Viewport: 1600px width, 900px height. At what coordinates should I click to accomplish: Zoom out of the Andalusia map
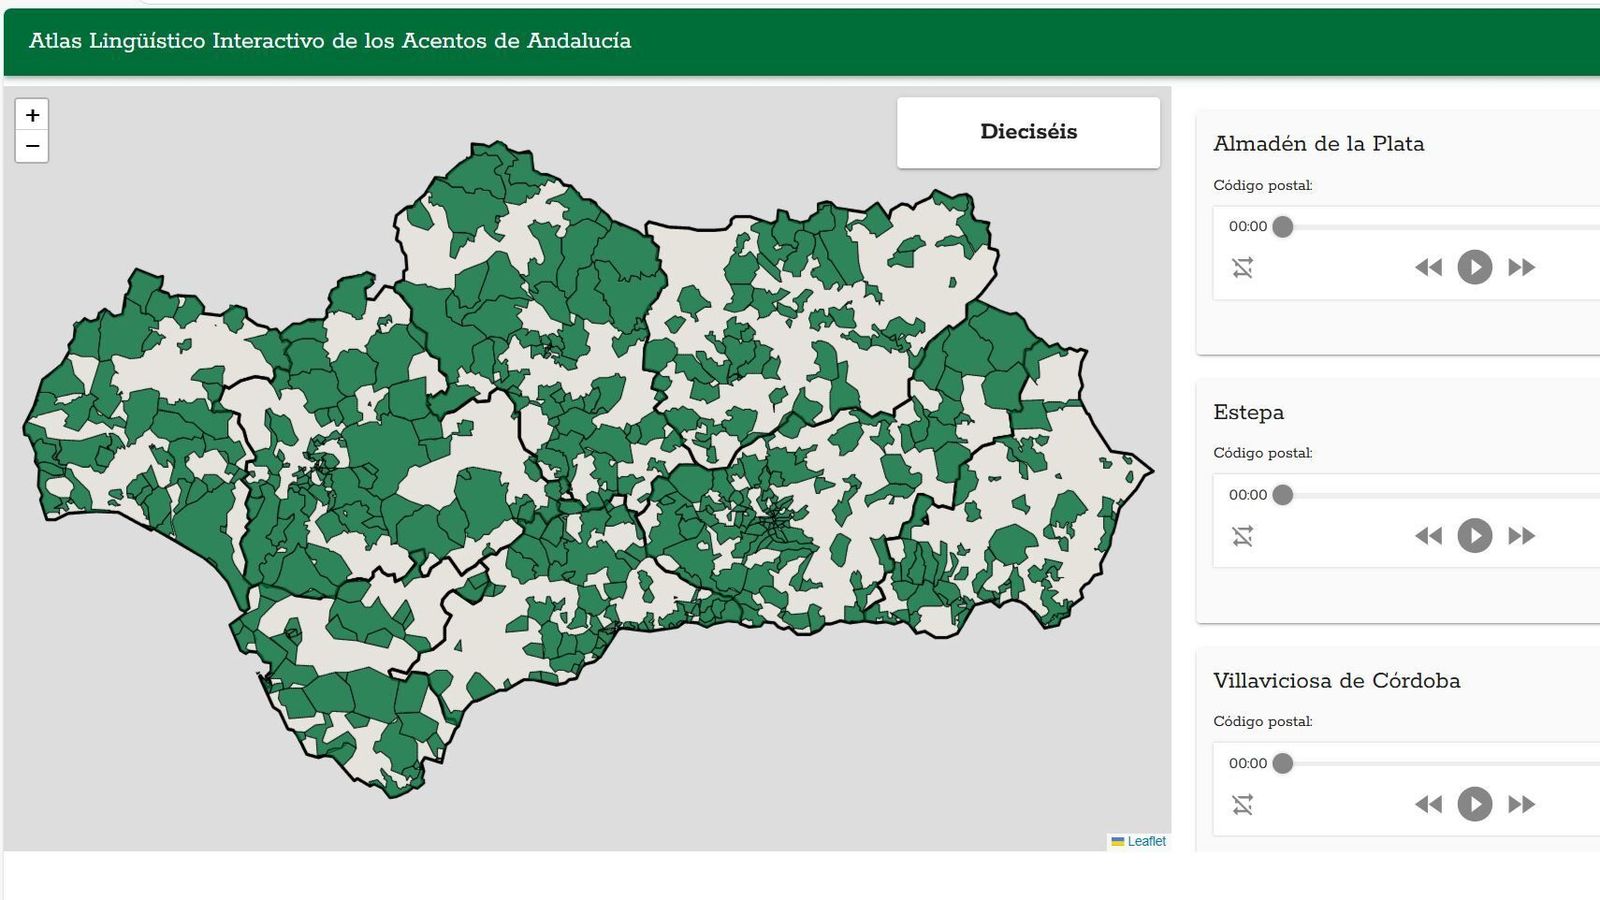coord(32,145)
